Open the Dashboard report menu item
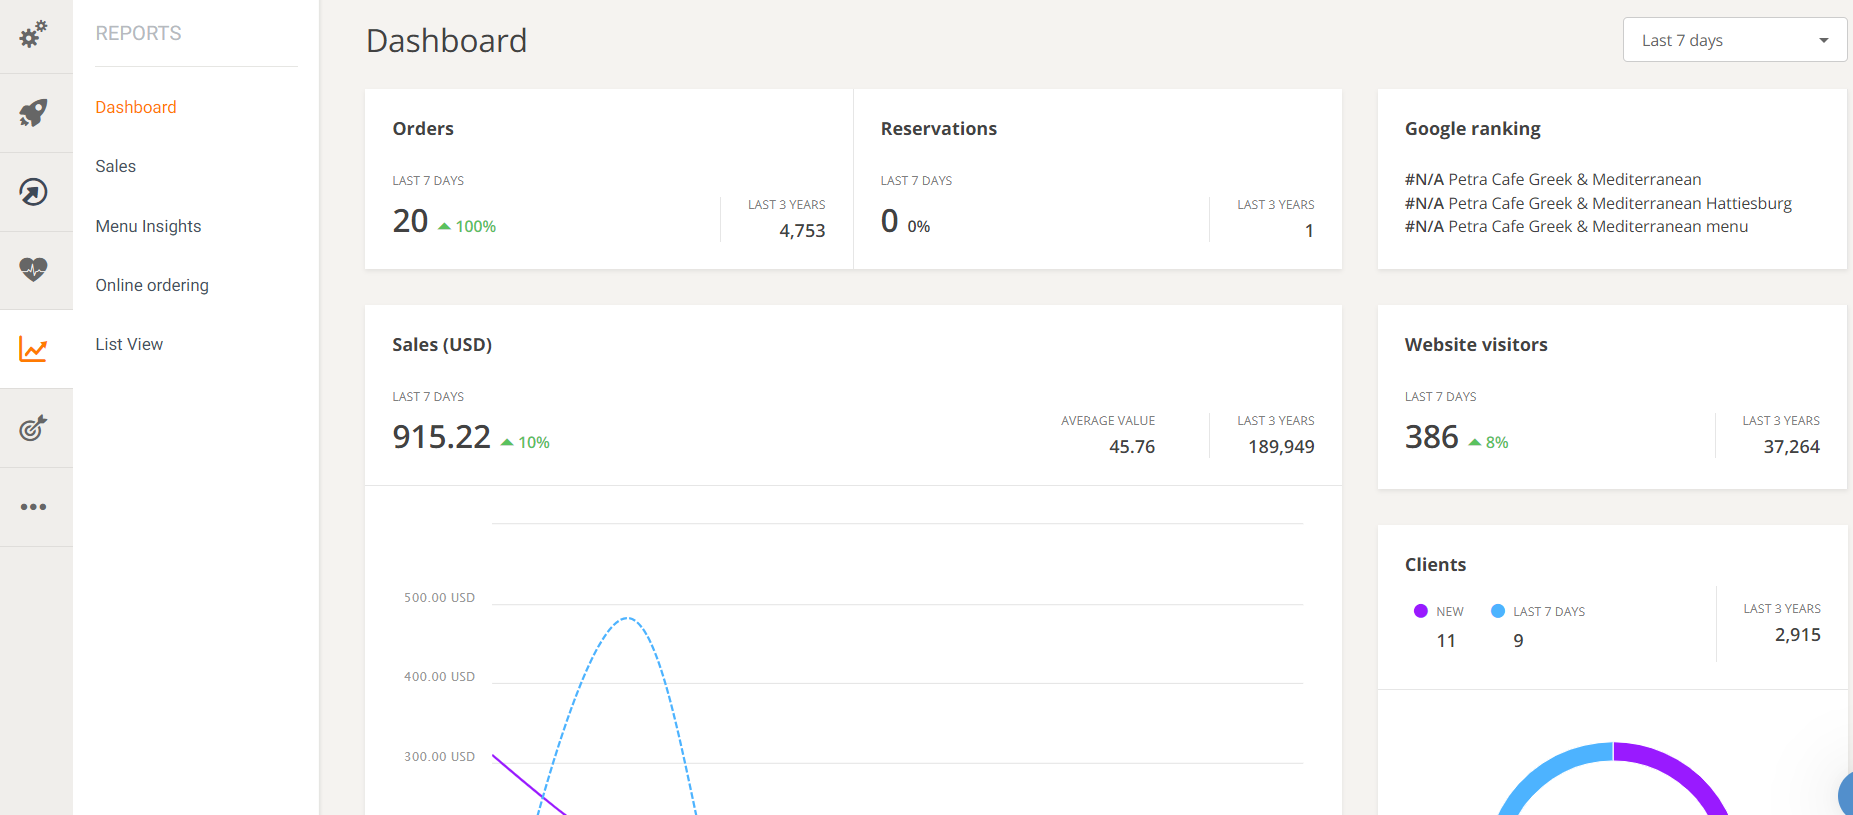 pyautogui.click(x=136, y=107)
